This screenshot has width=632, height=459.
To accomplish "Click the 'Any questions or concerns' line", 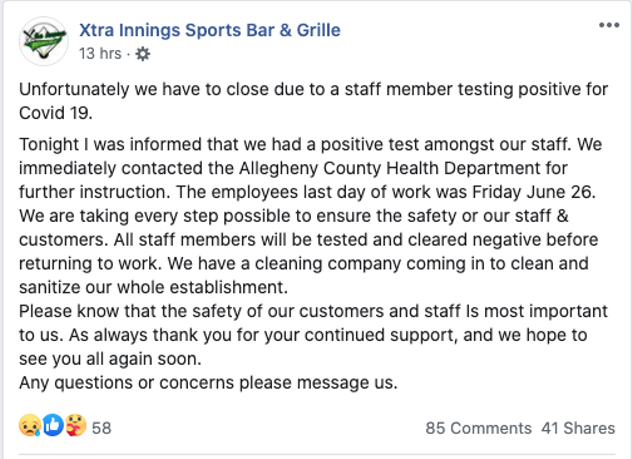I will tap(208, 383).
